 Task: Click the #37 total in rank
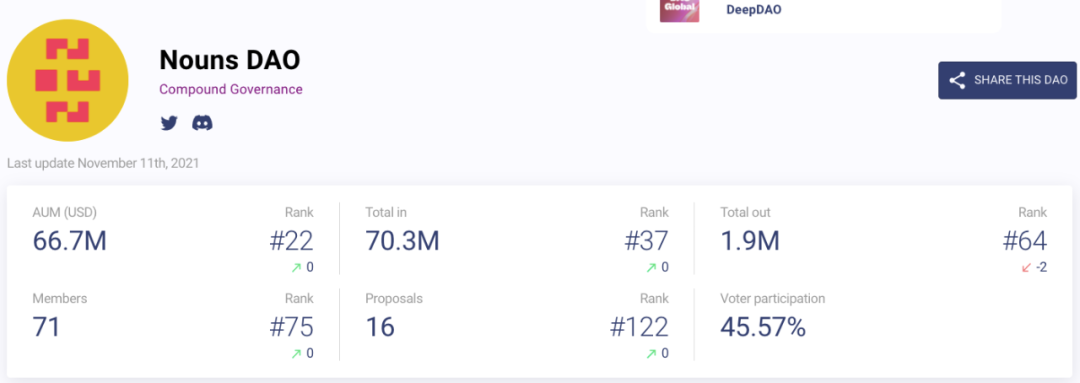[646, 241]
